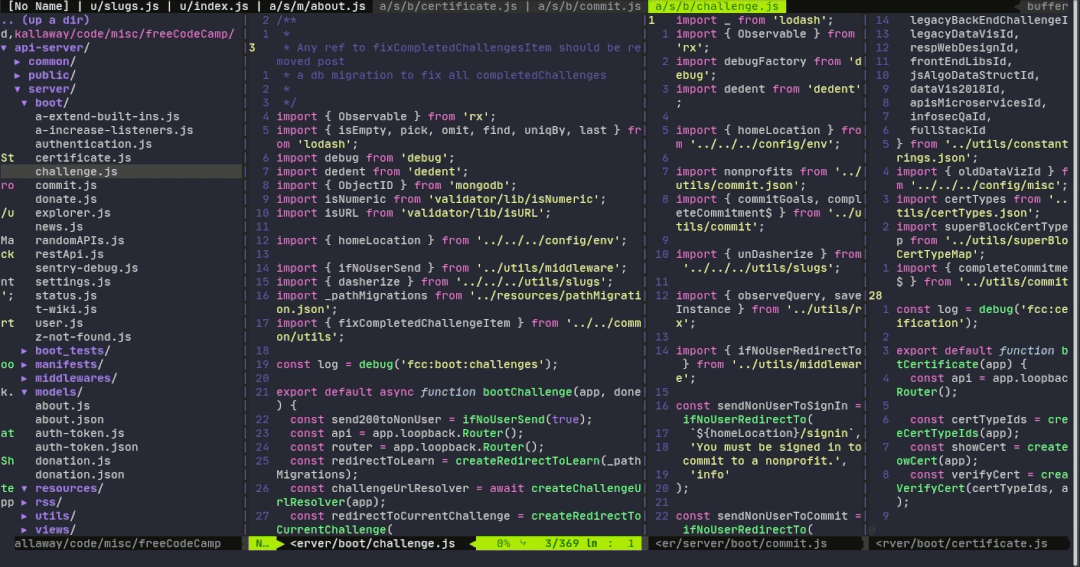This screenshot has height=567, width=1080.
Task: Open sentry-debug.js in file tree
Action: [87, 268]
